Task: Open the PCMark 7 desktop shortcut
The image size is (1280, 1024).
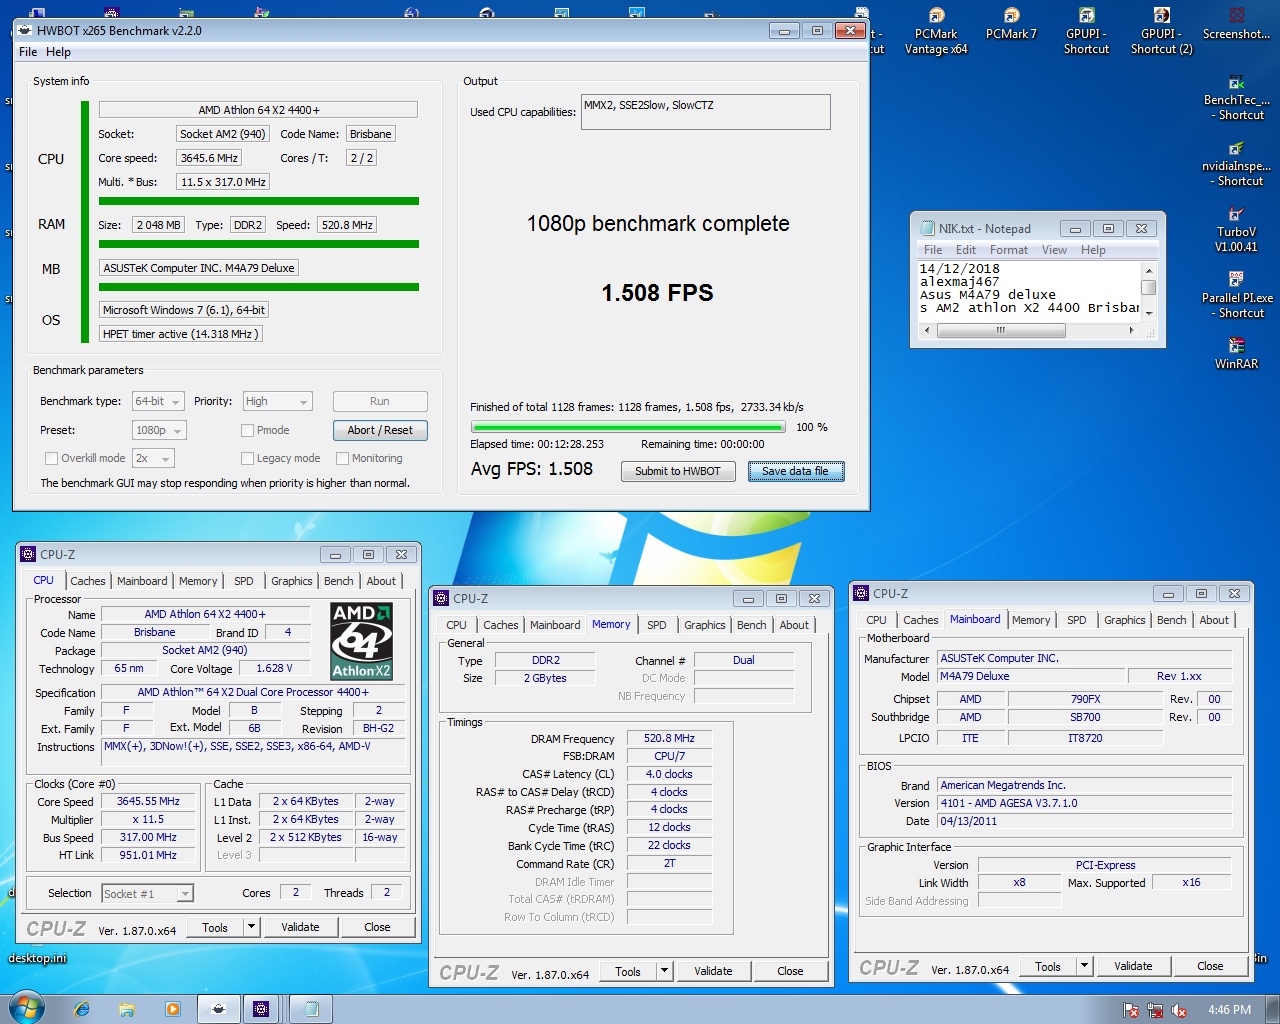Action: tap(1011, 25)
